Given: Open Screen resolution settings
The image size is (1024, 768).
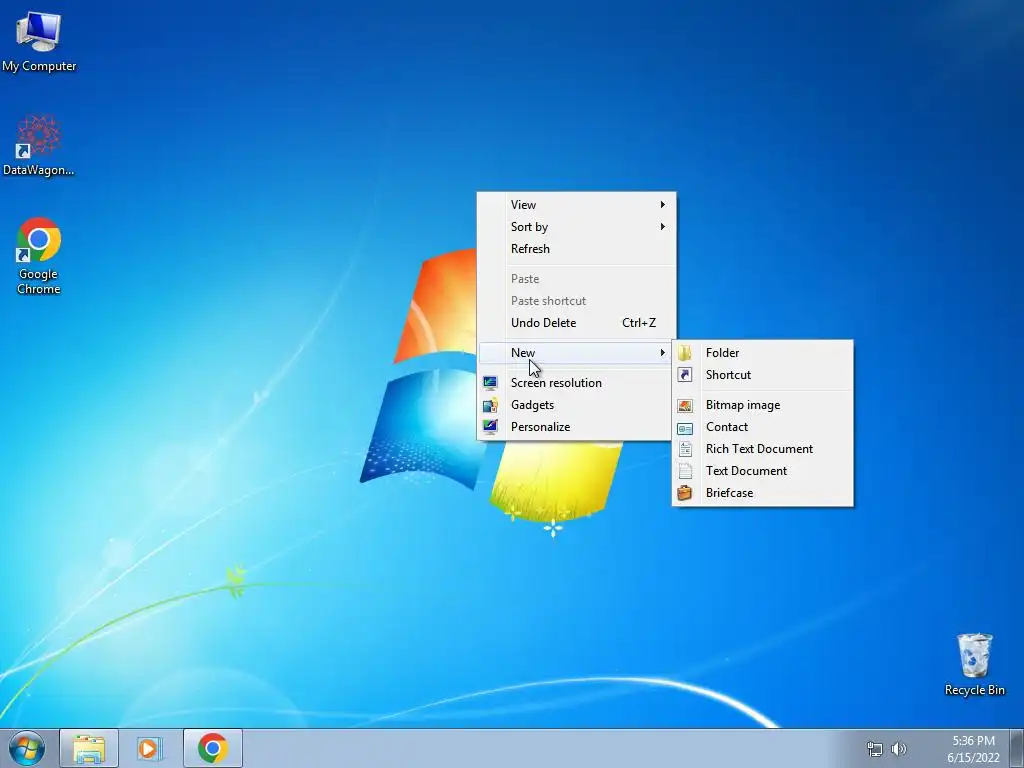Looking at the screenshot, I should (576, 383).
